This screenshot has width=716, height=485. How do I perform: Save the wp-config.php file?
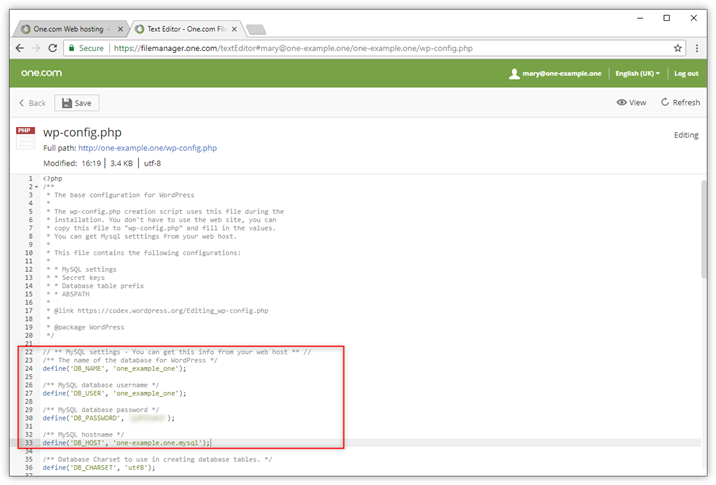pos(77,103)
